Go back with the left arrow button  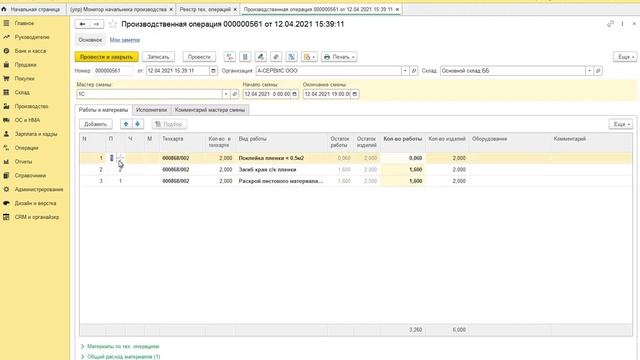click(x=82, y=24)
